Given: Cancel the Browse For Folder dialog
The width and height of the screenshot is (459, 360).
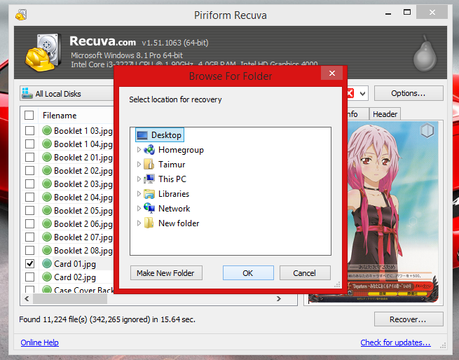Looking at the screenshot, I should [305, 273].
